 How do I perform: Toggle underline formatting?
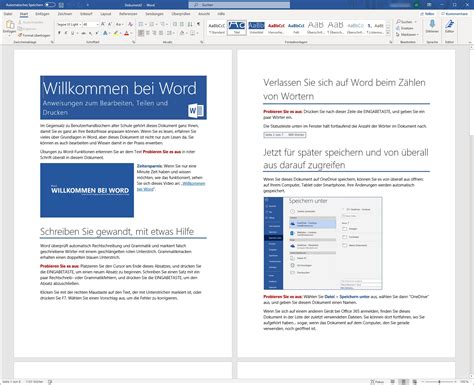(x=73, y=33)
